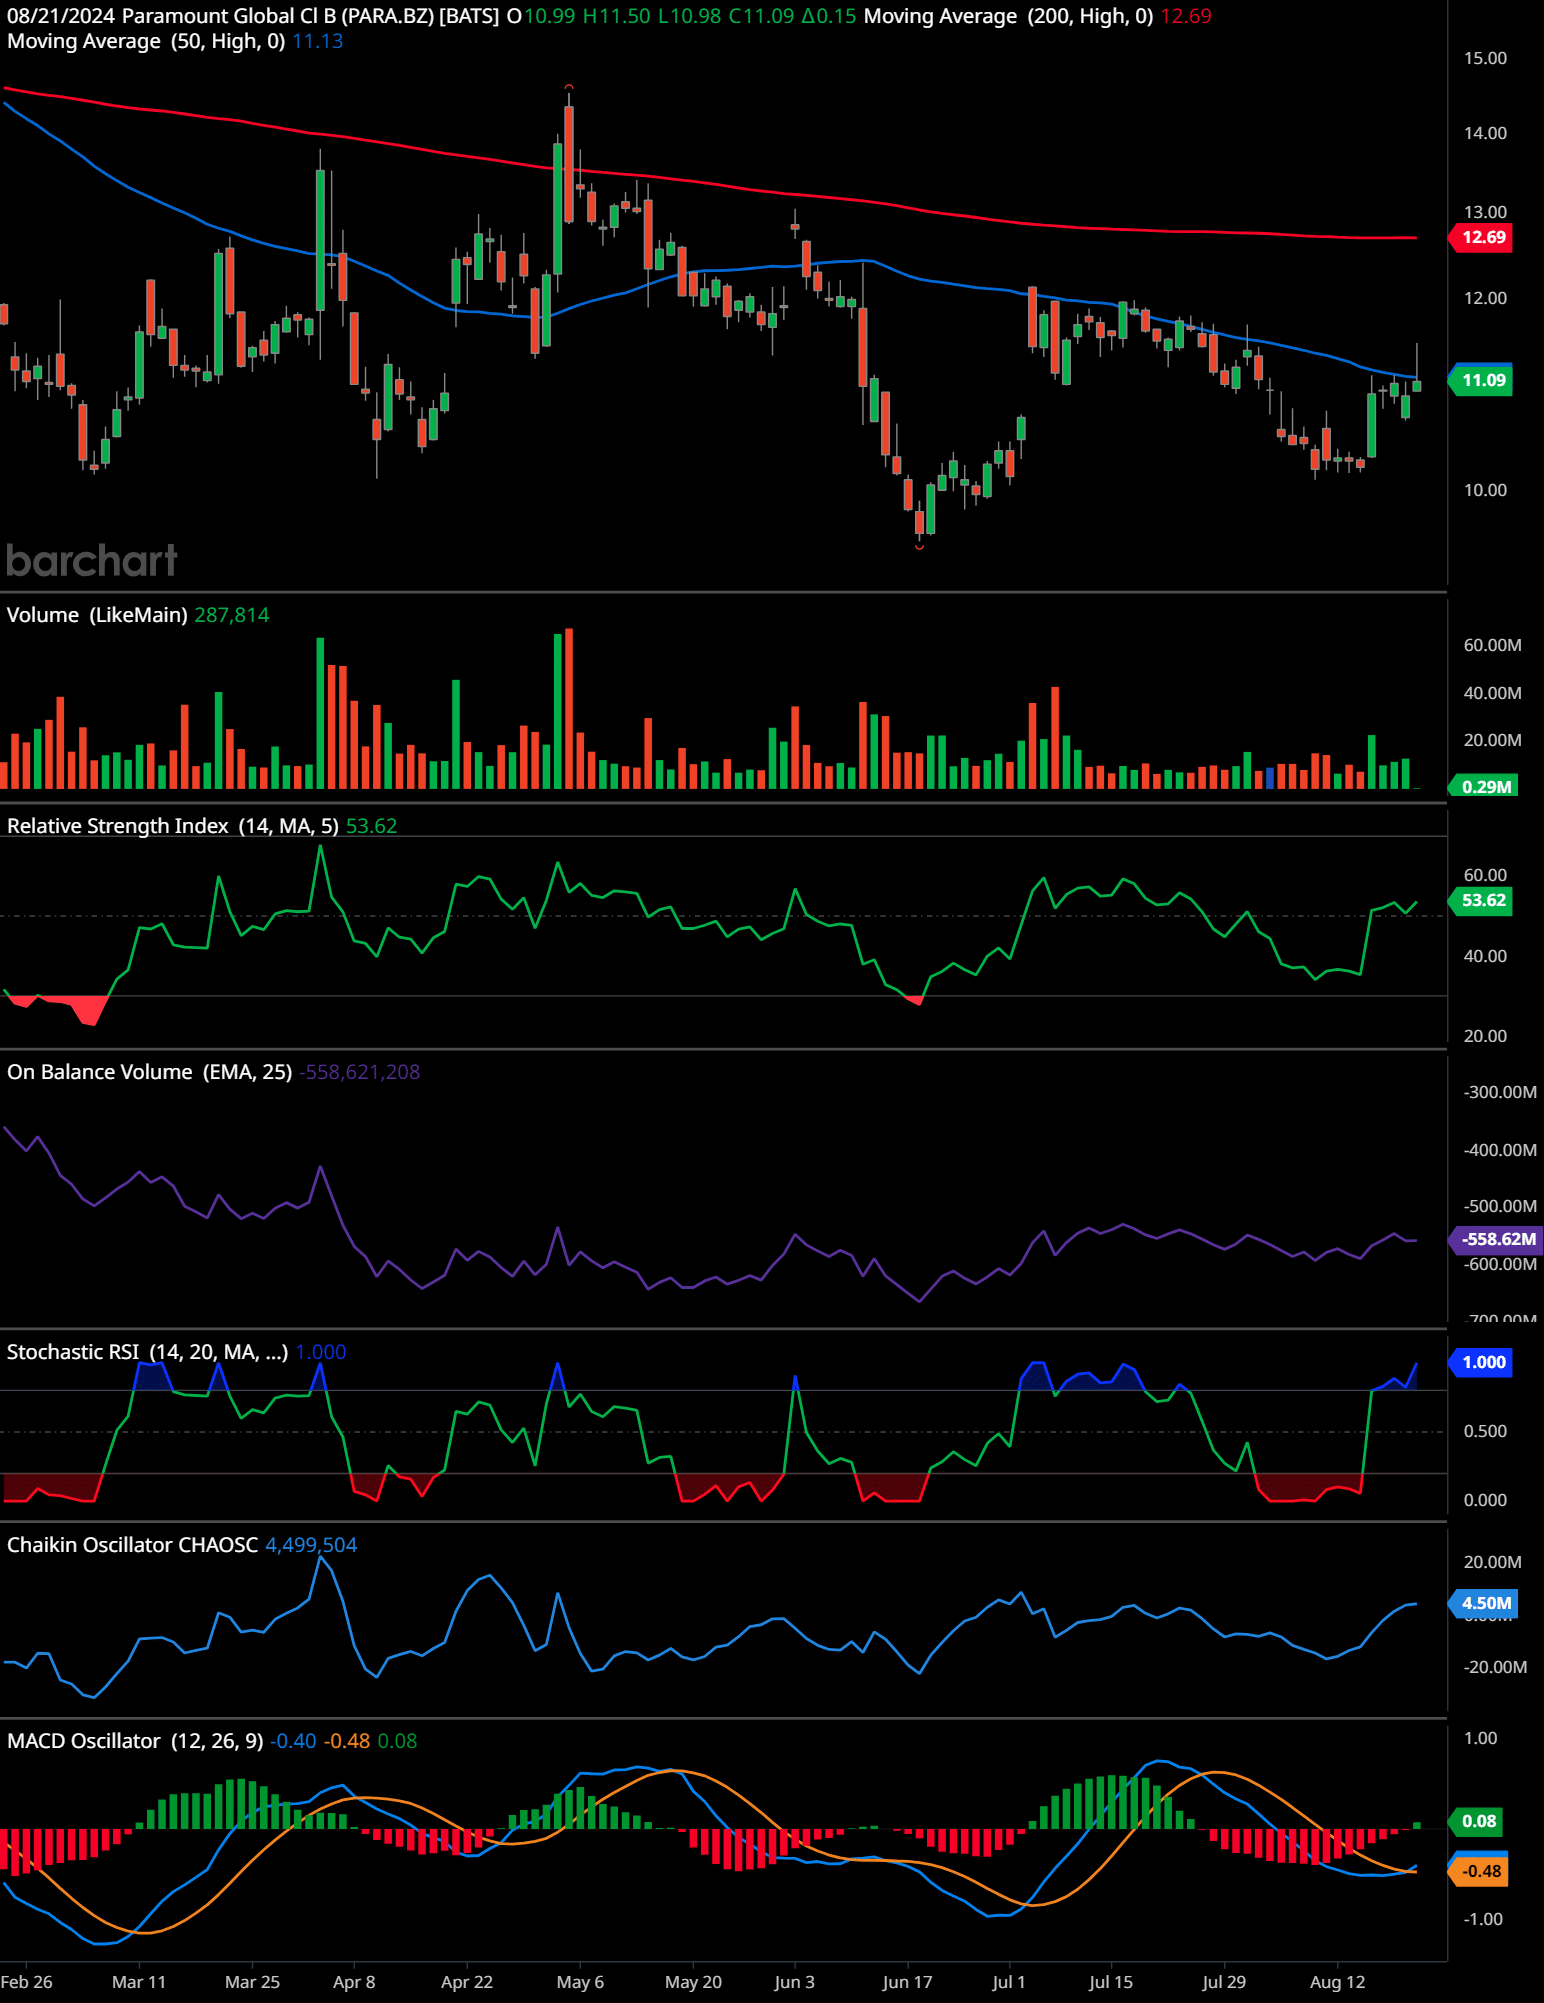
Task: Click the -558.62M OBV value tag
Action: click(x=1496, y=1240)
